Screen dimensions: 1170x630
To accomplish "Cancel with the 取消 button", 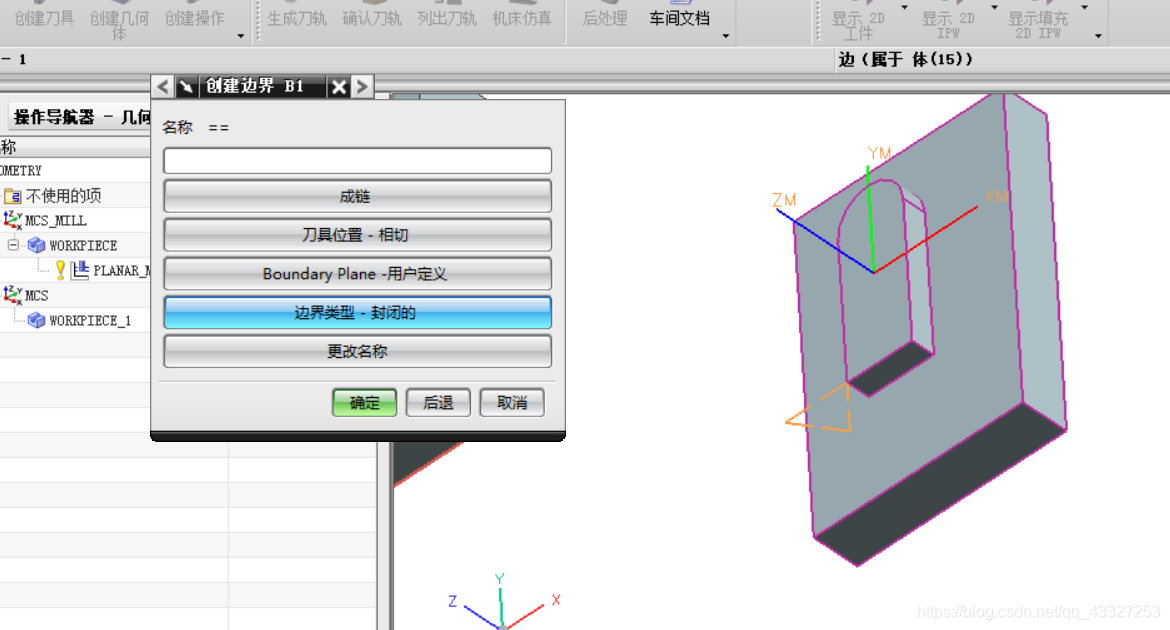I will point(512,403).
